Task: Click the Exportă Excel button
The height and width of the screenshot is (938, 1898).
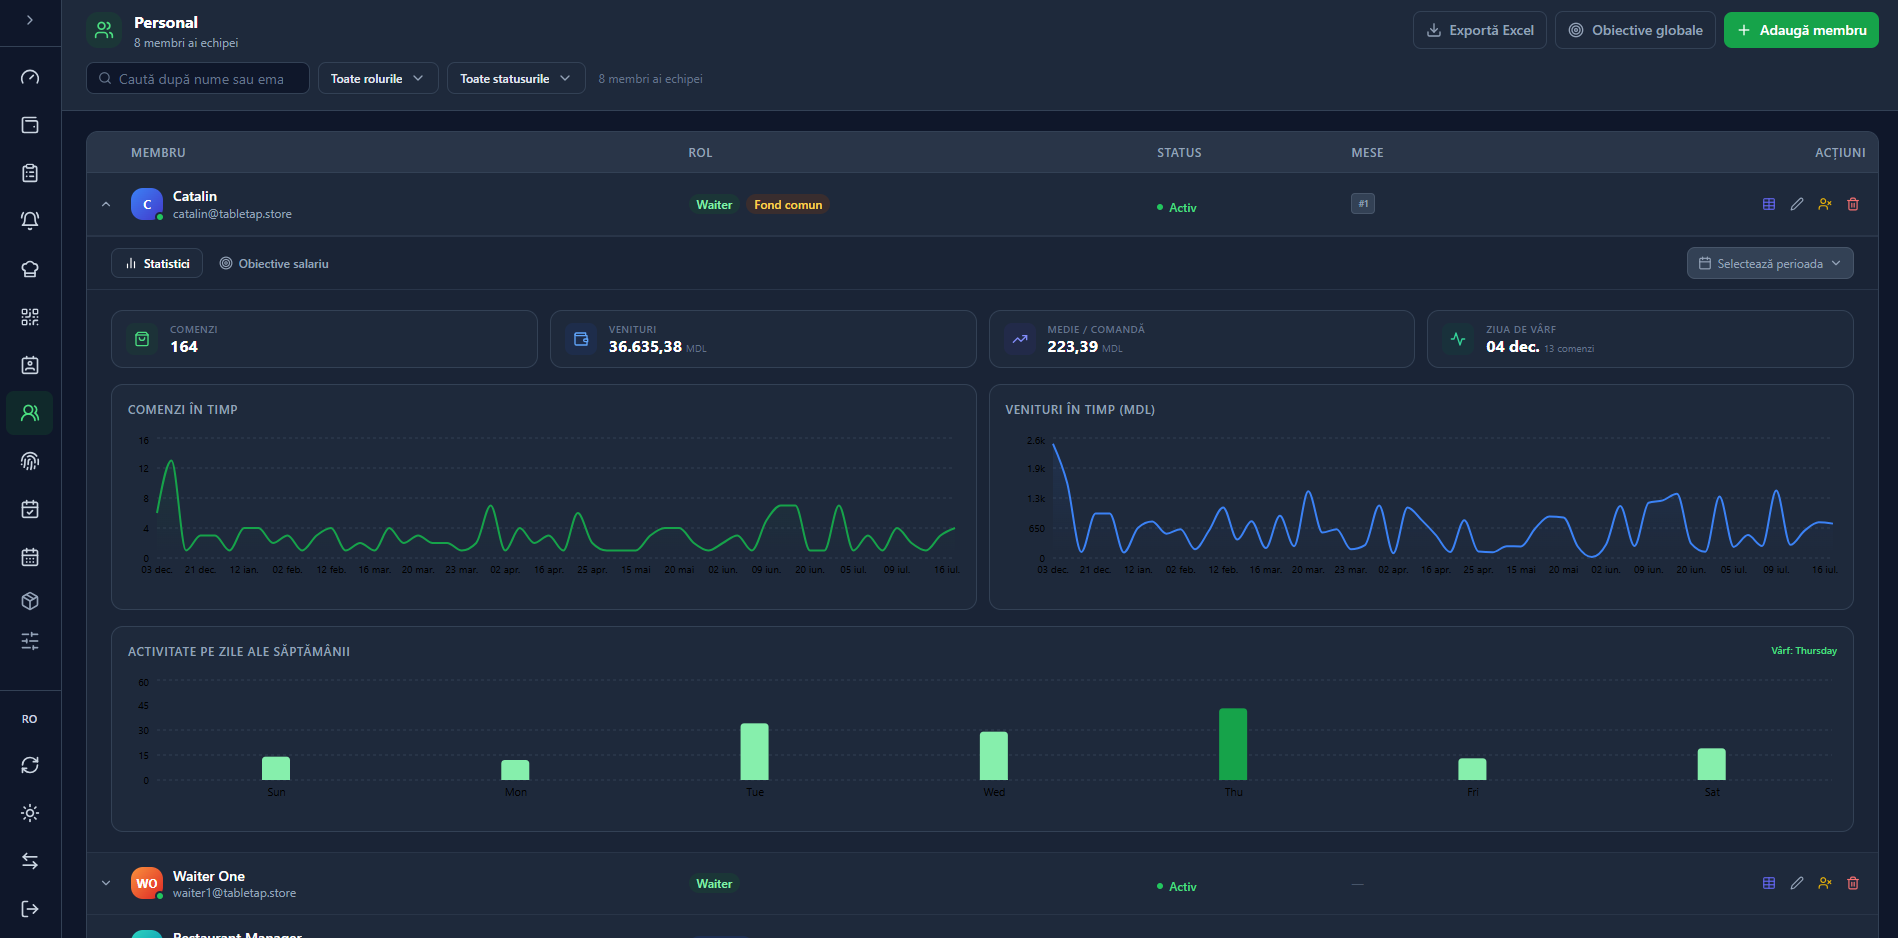Action: point(1480,30)
